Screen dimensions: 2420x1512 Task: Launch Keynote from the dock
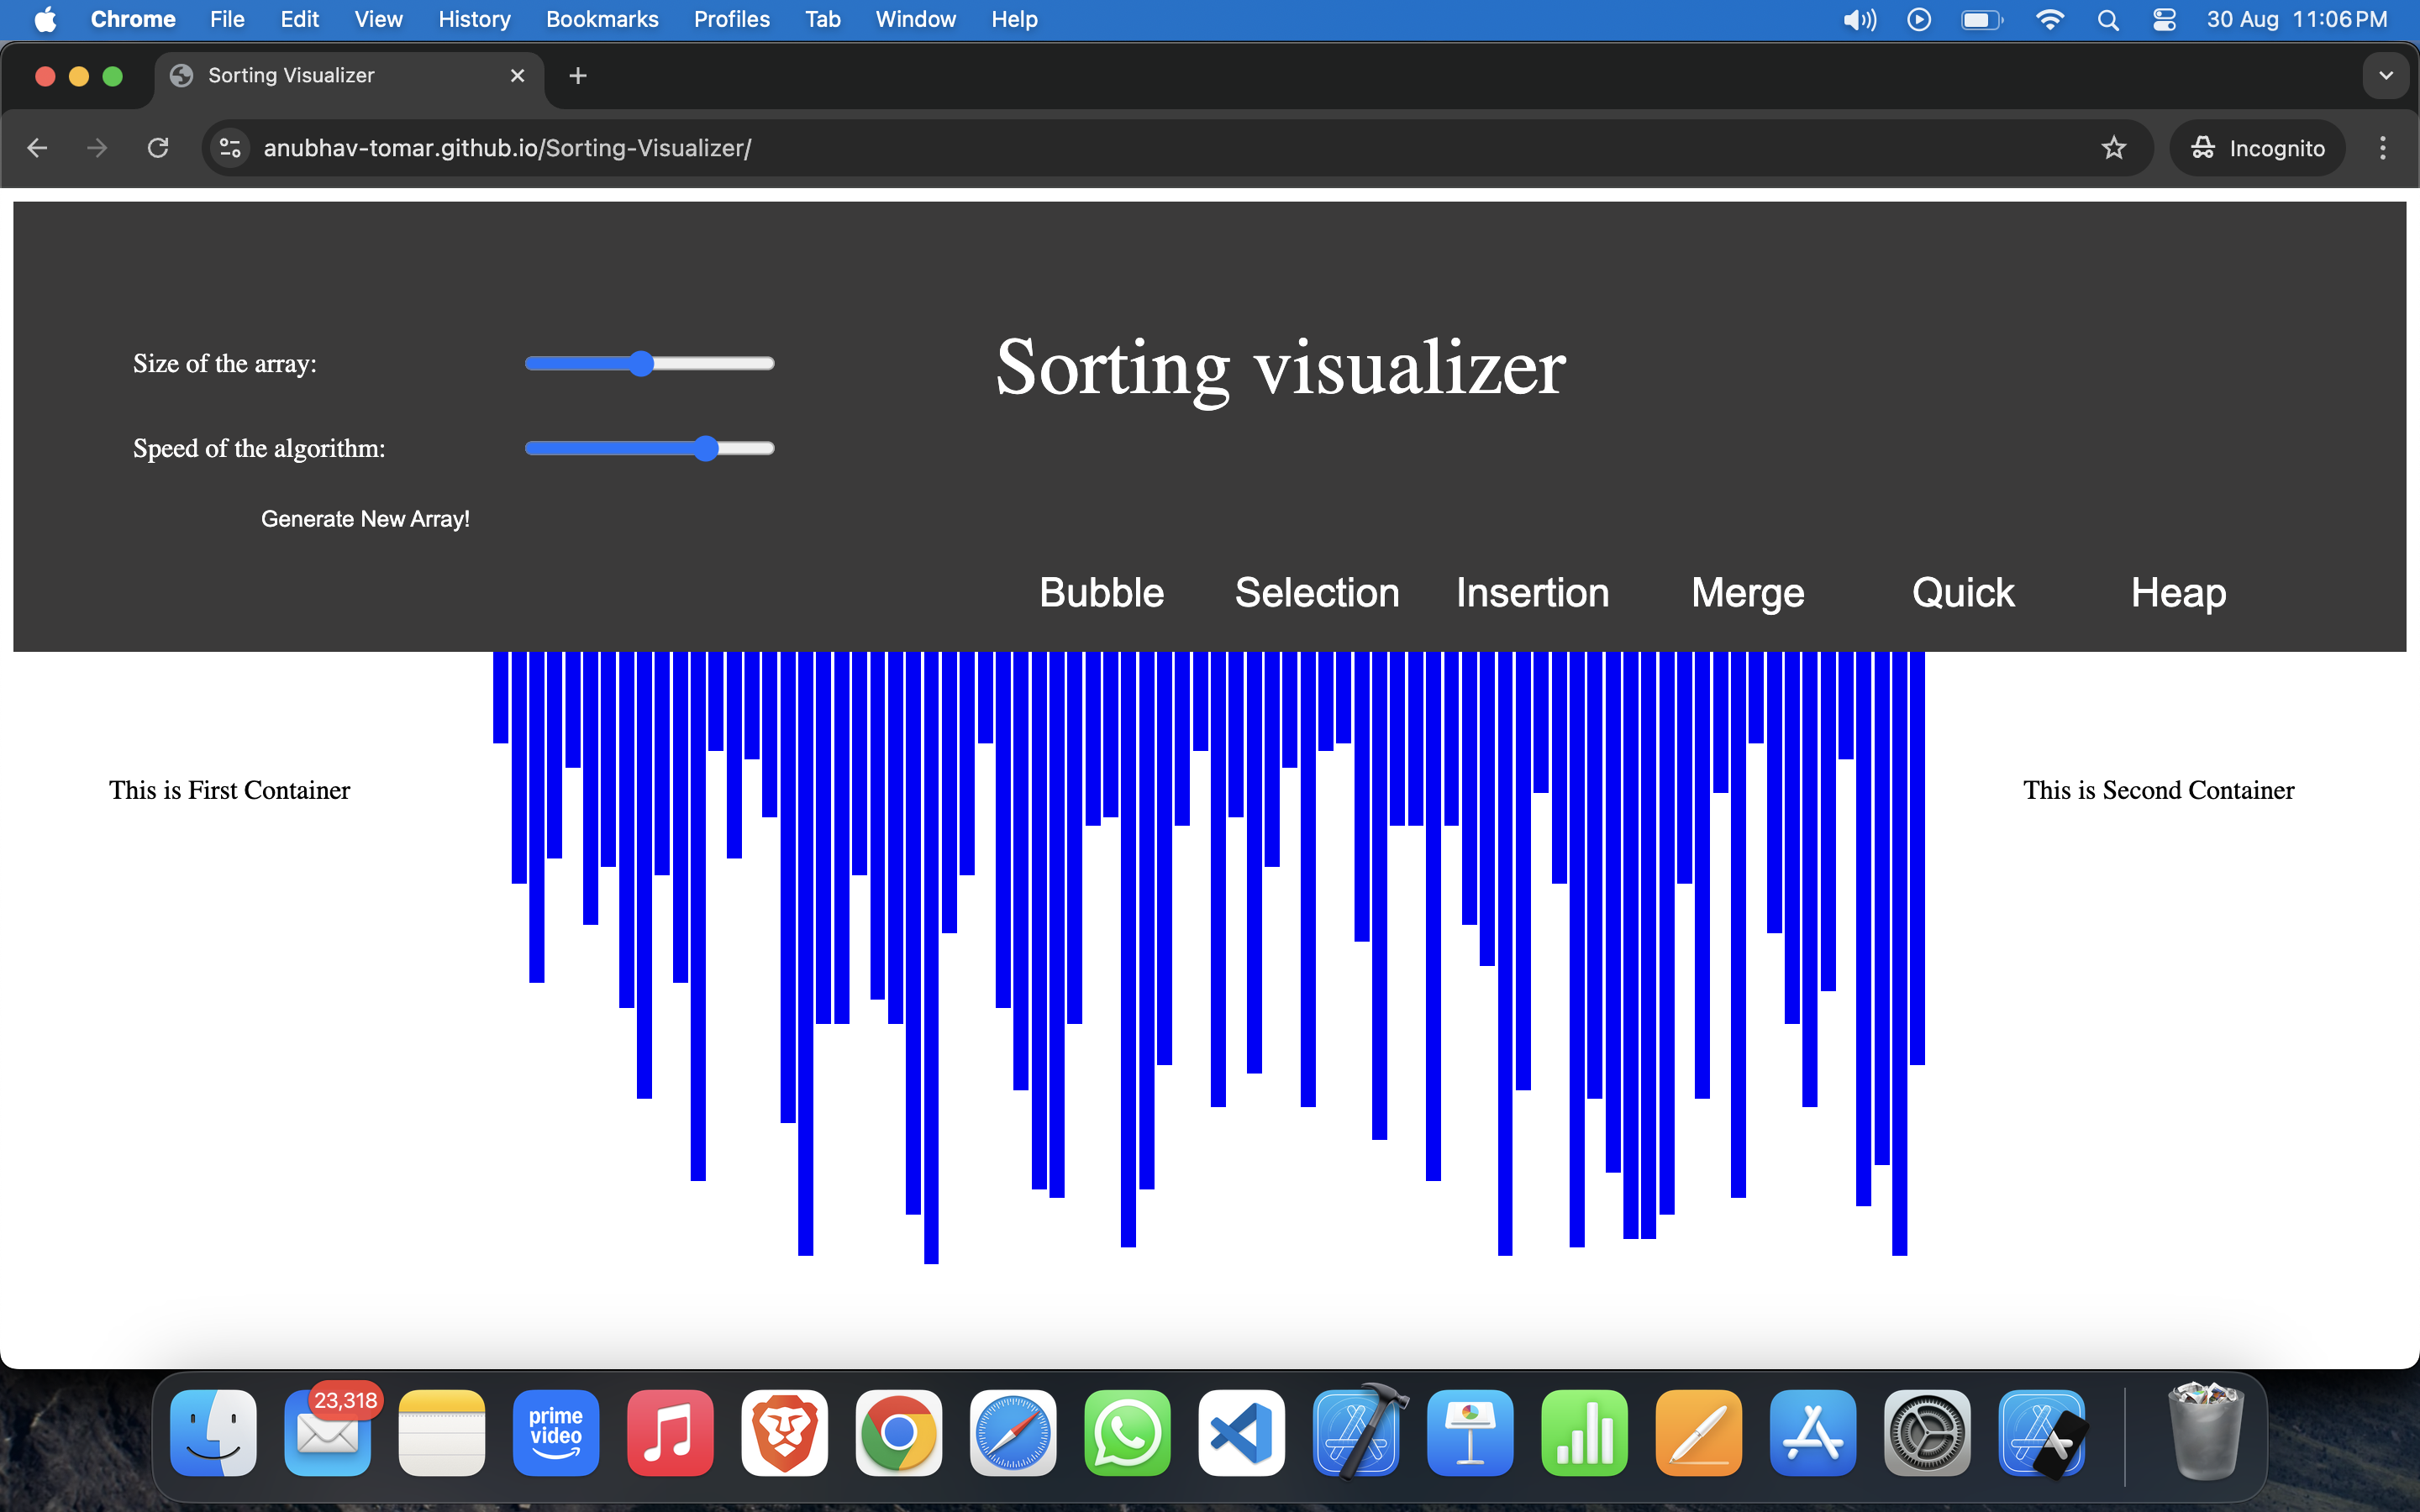[1470, 1433]
